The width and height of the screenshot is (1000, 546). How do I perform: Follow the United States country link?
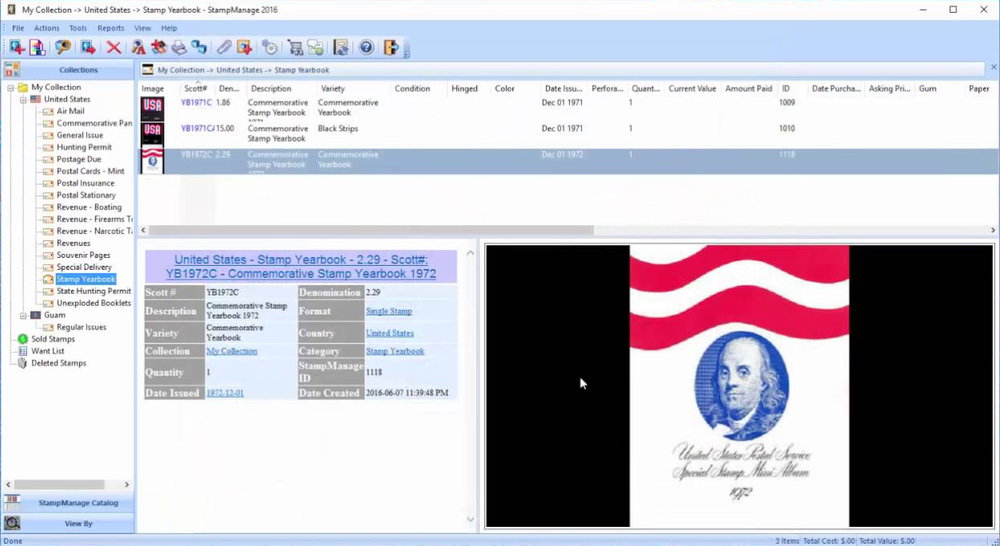[x=390, y=333]
